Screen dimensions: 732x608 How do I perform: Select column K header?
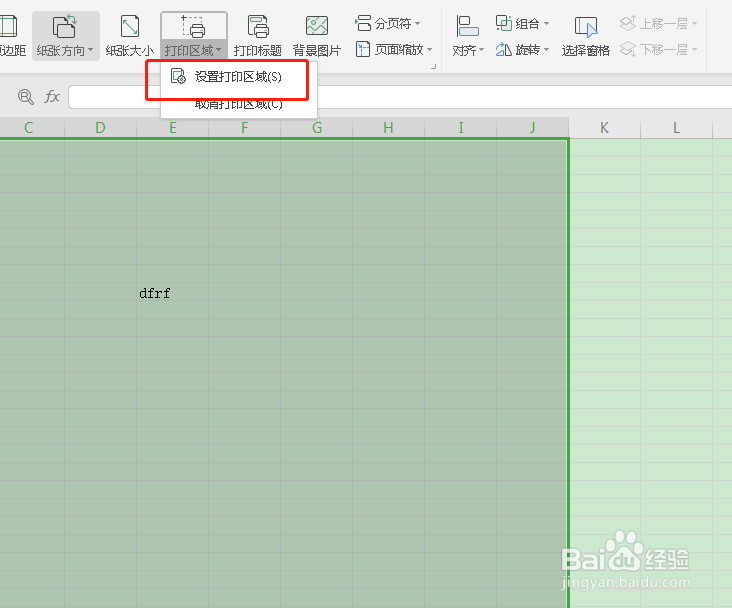[605, 127]
